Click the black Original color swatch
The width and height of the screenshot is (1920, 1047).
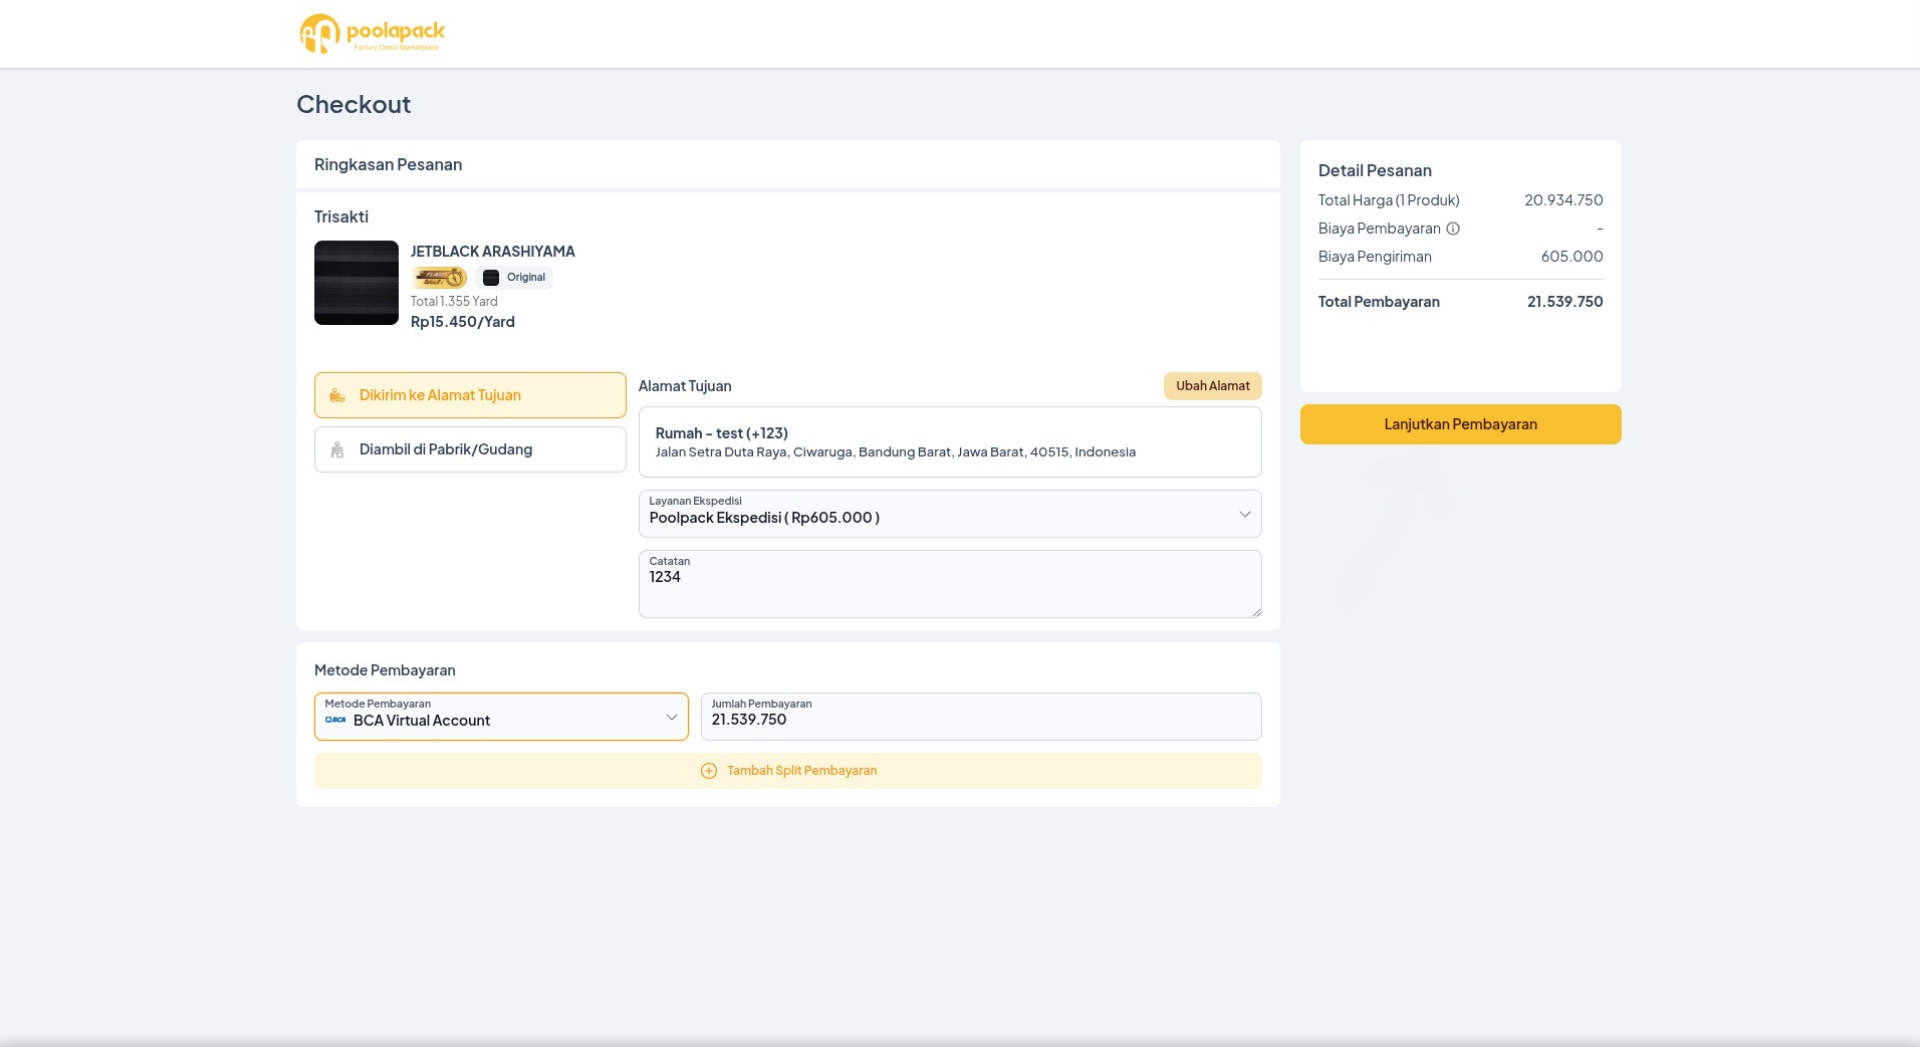coord(491,278)
